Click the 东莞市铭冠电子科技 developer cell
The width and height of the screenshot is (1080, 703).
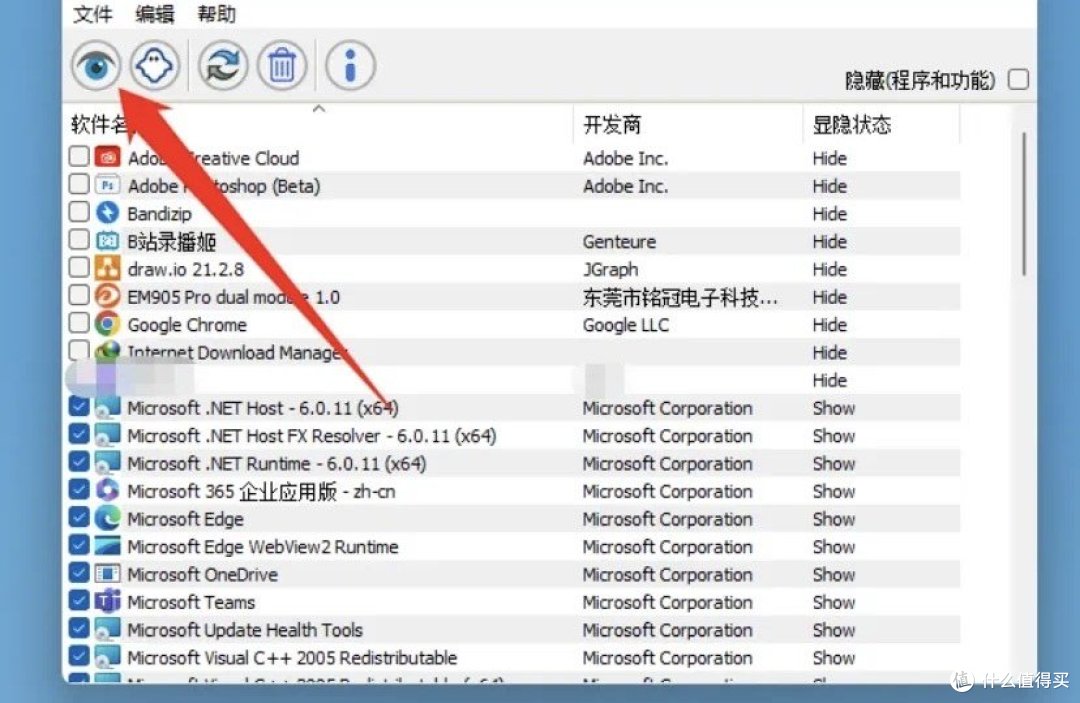pyautogui.click(x=680, y=297)
